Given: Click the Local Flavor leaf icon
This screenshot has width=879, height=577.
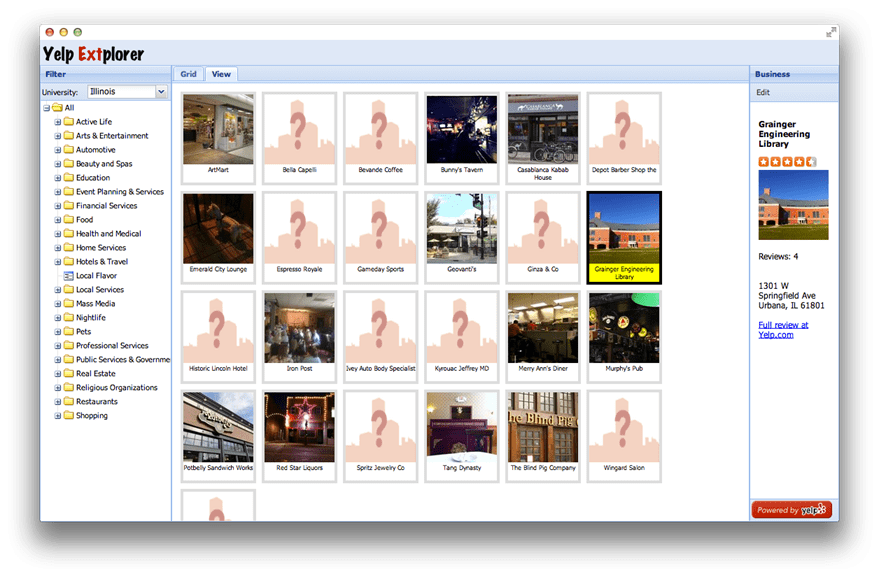Looking at the screenshot, I should tap(68, 275).
